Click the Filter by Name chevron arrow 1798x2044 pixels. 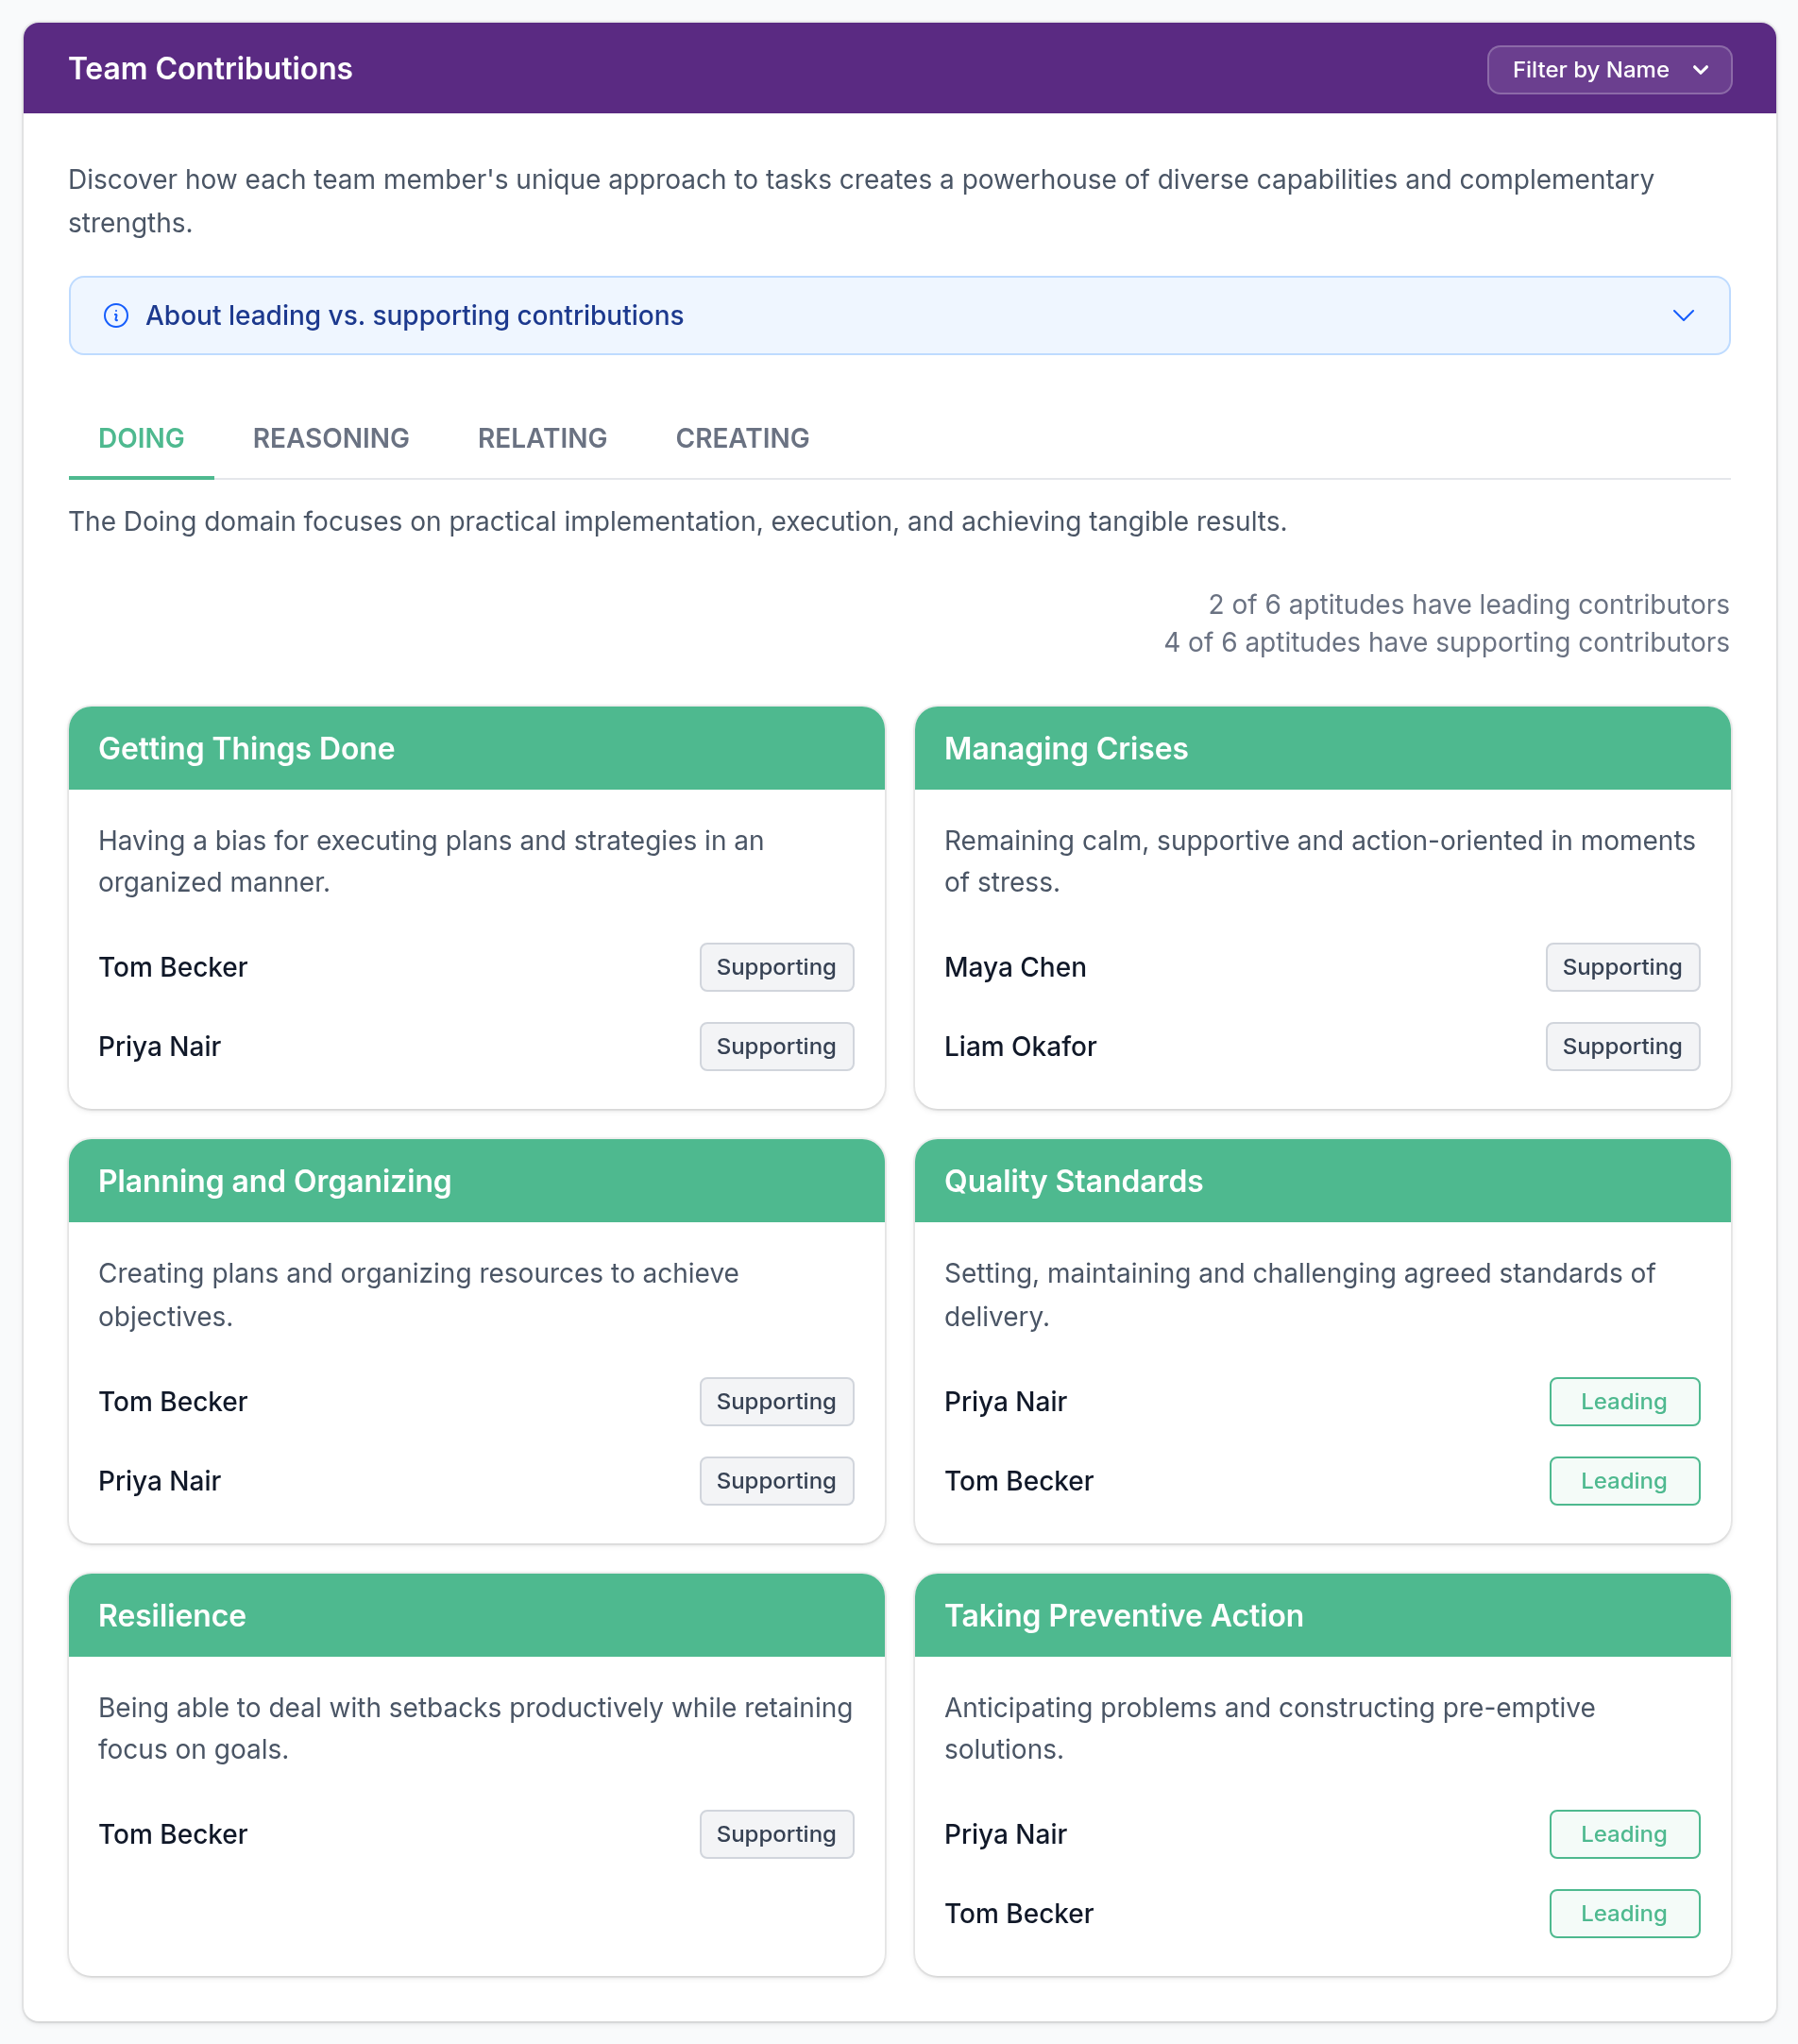point(1700,70)
